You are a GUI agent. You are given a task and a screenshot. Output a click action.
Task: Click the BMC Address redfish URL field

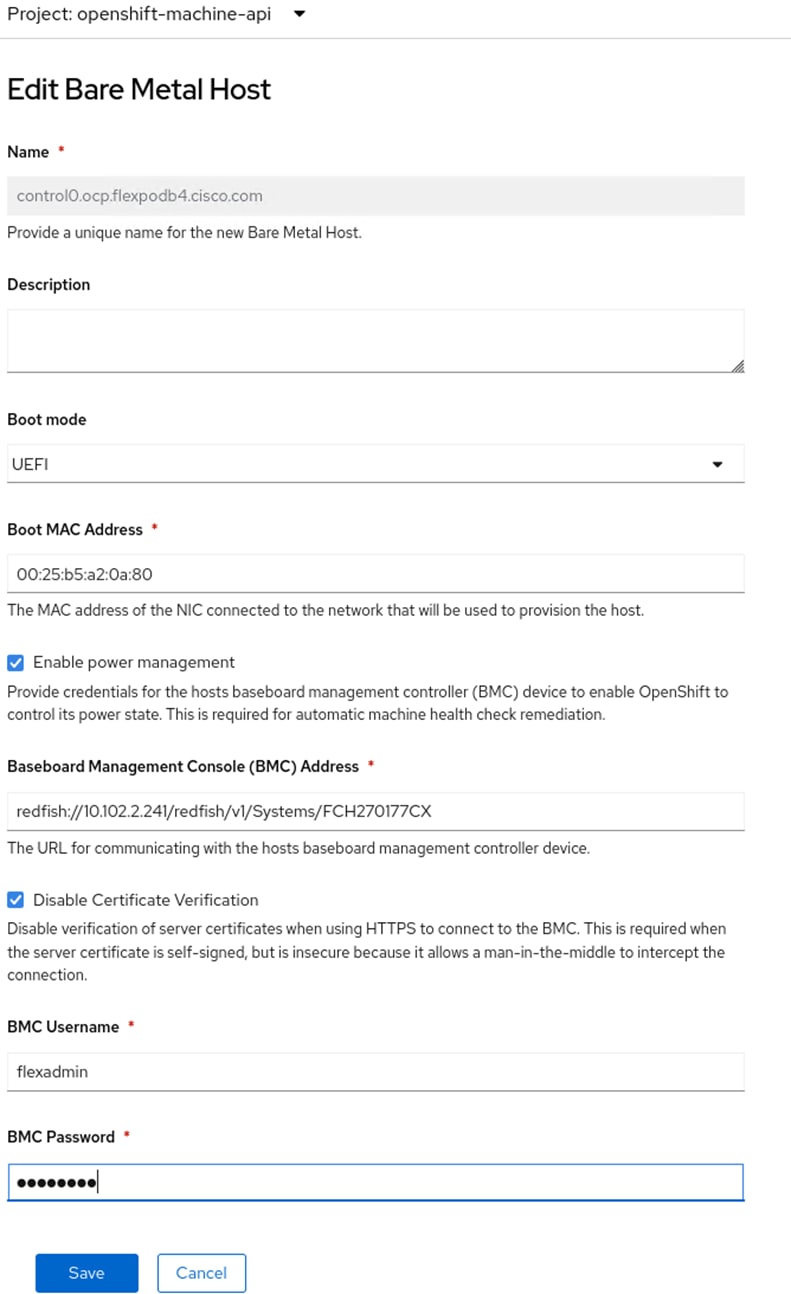tap(376, 811)
